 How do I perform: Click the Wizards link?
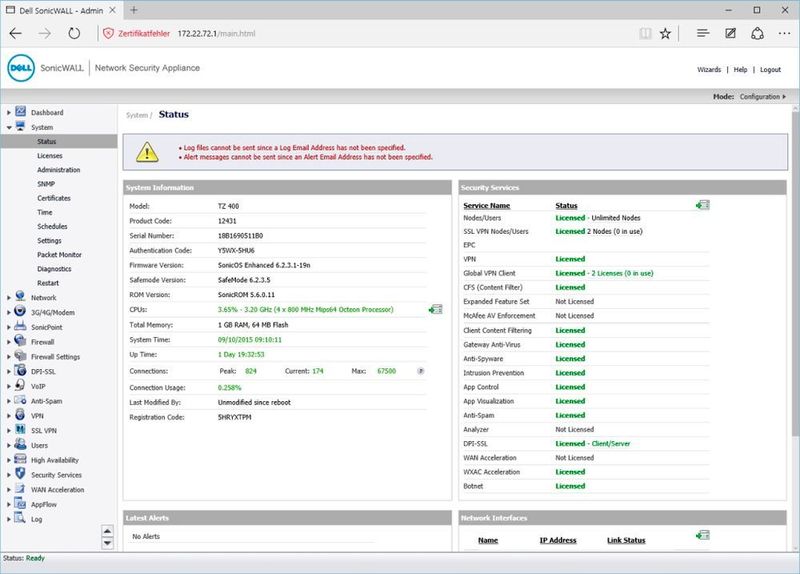(x=709, y=69)
